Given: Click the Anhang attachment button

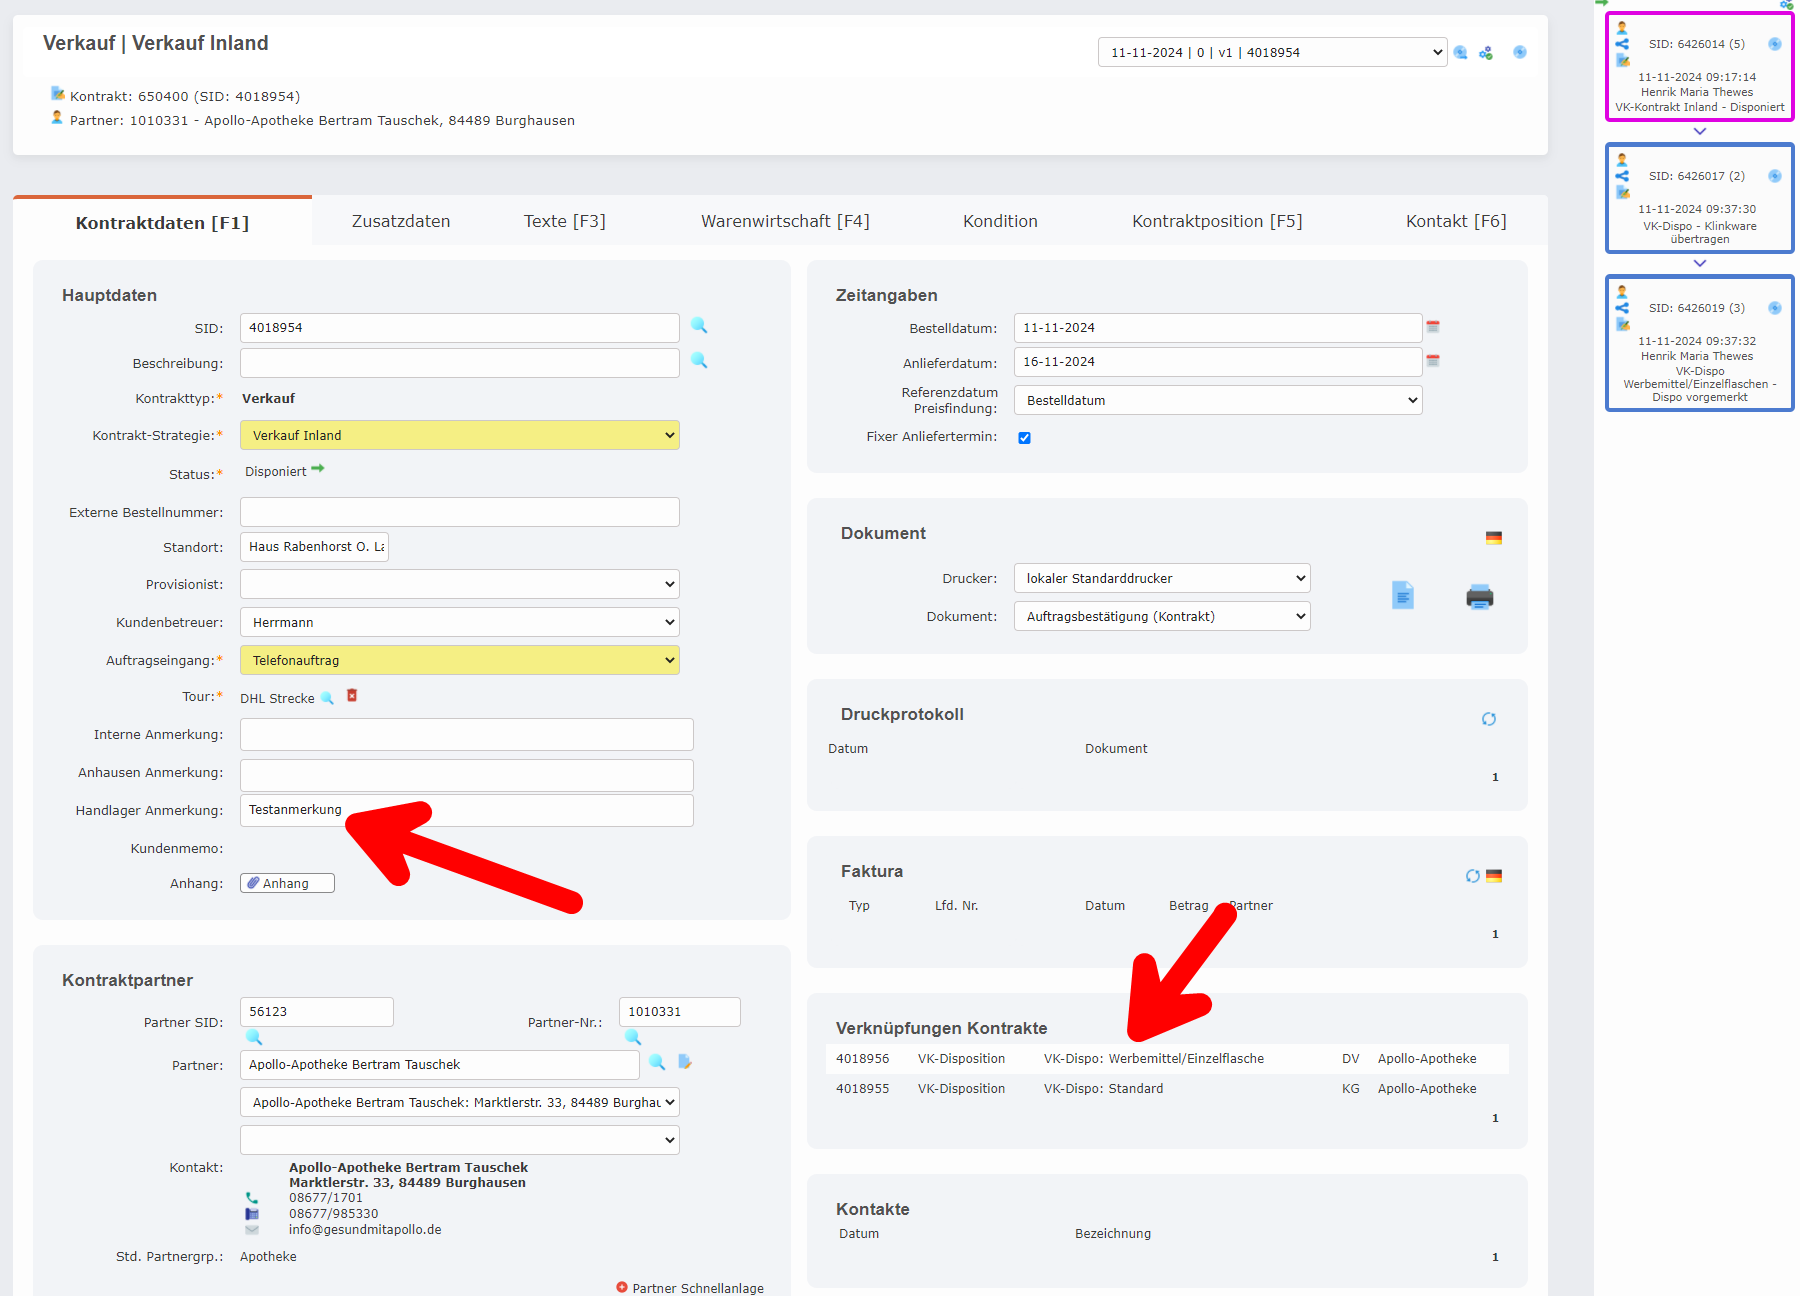Looking at the screenshot, I should coord(287,883).
